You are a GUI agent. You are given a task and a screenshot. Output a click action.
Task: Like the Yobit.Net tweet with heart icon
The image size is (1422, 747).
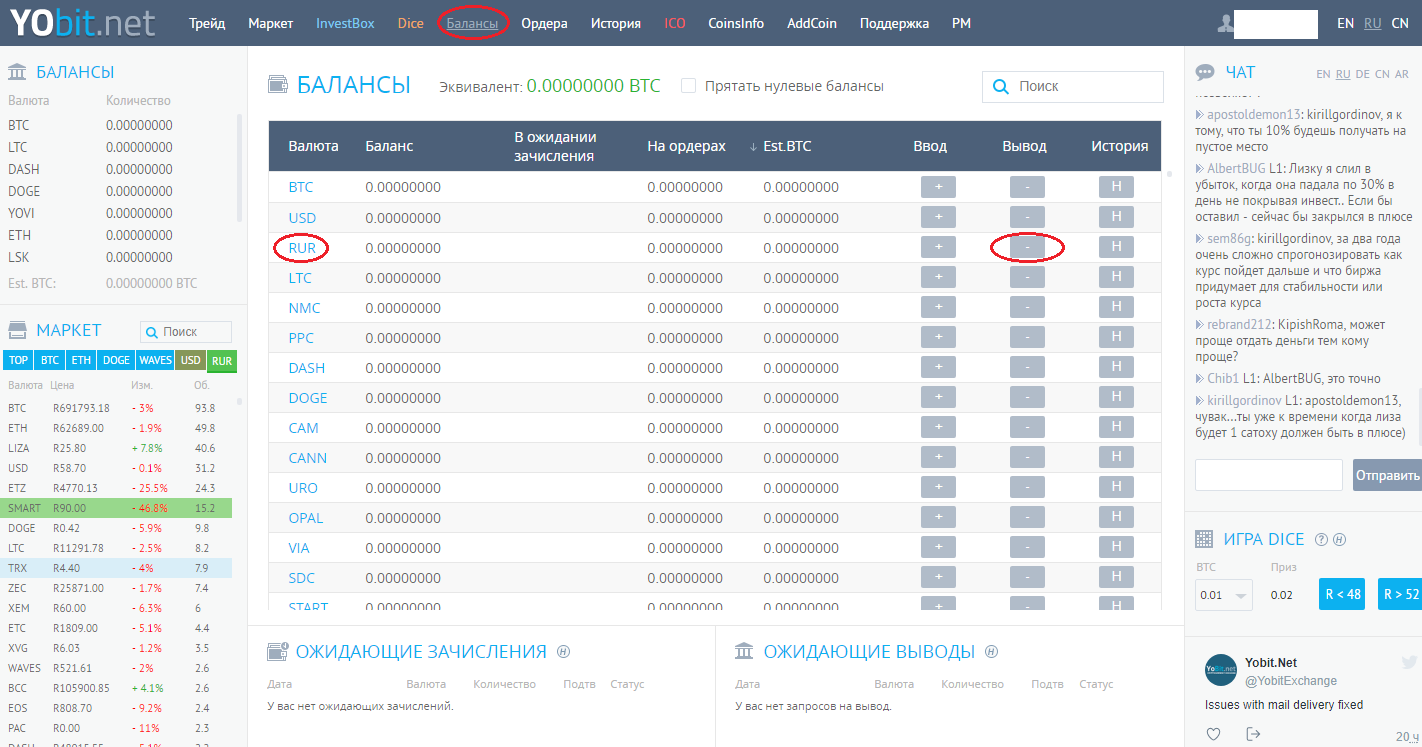coord(1213,734)
